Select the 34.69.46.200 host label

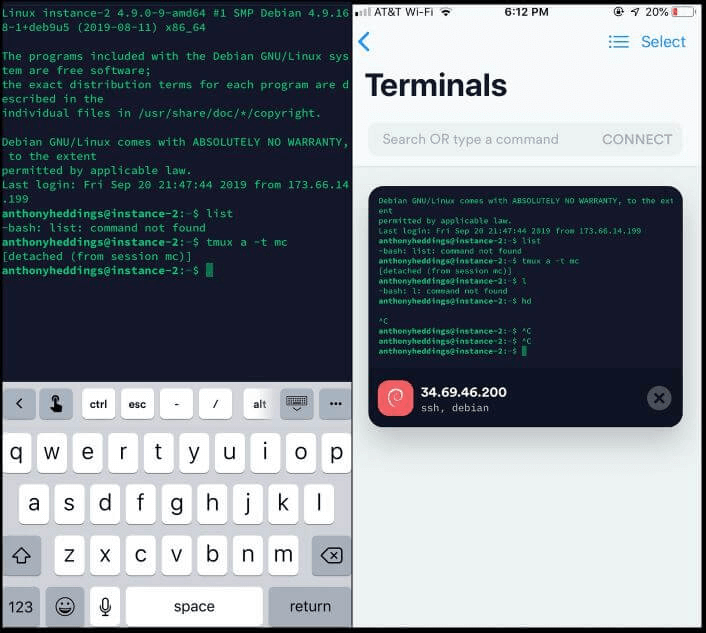click(464, 392)
